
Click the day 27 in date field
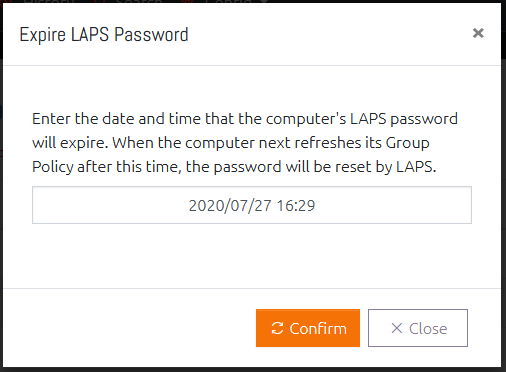coord(263,206)
